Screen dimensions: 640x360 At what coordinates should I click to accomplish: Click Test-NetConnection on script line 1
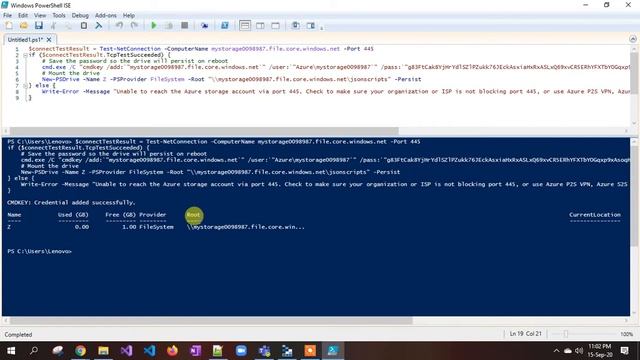[130, 49]
